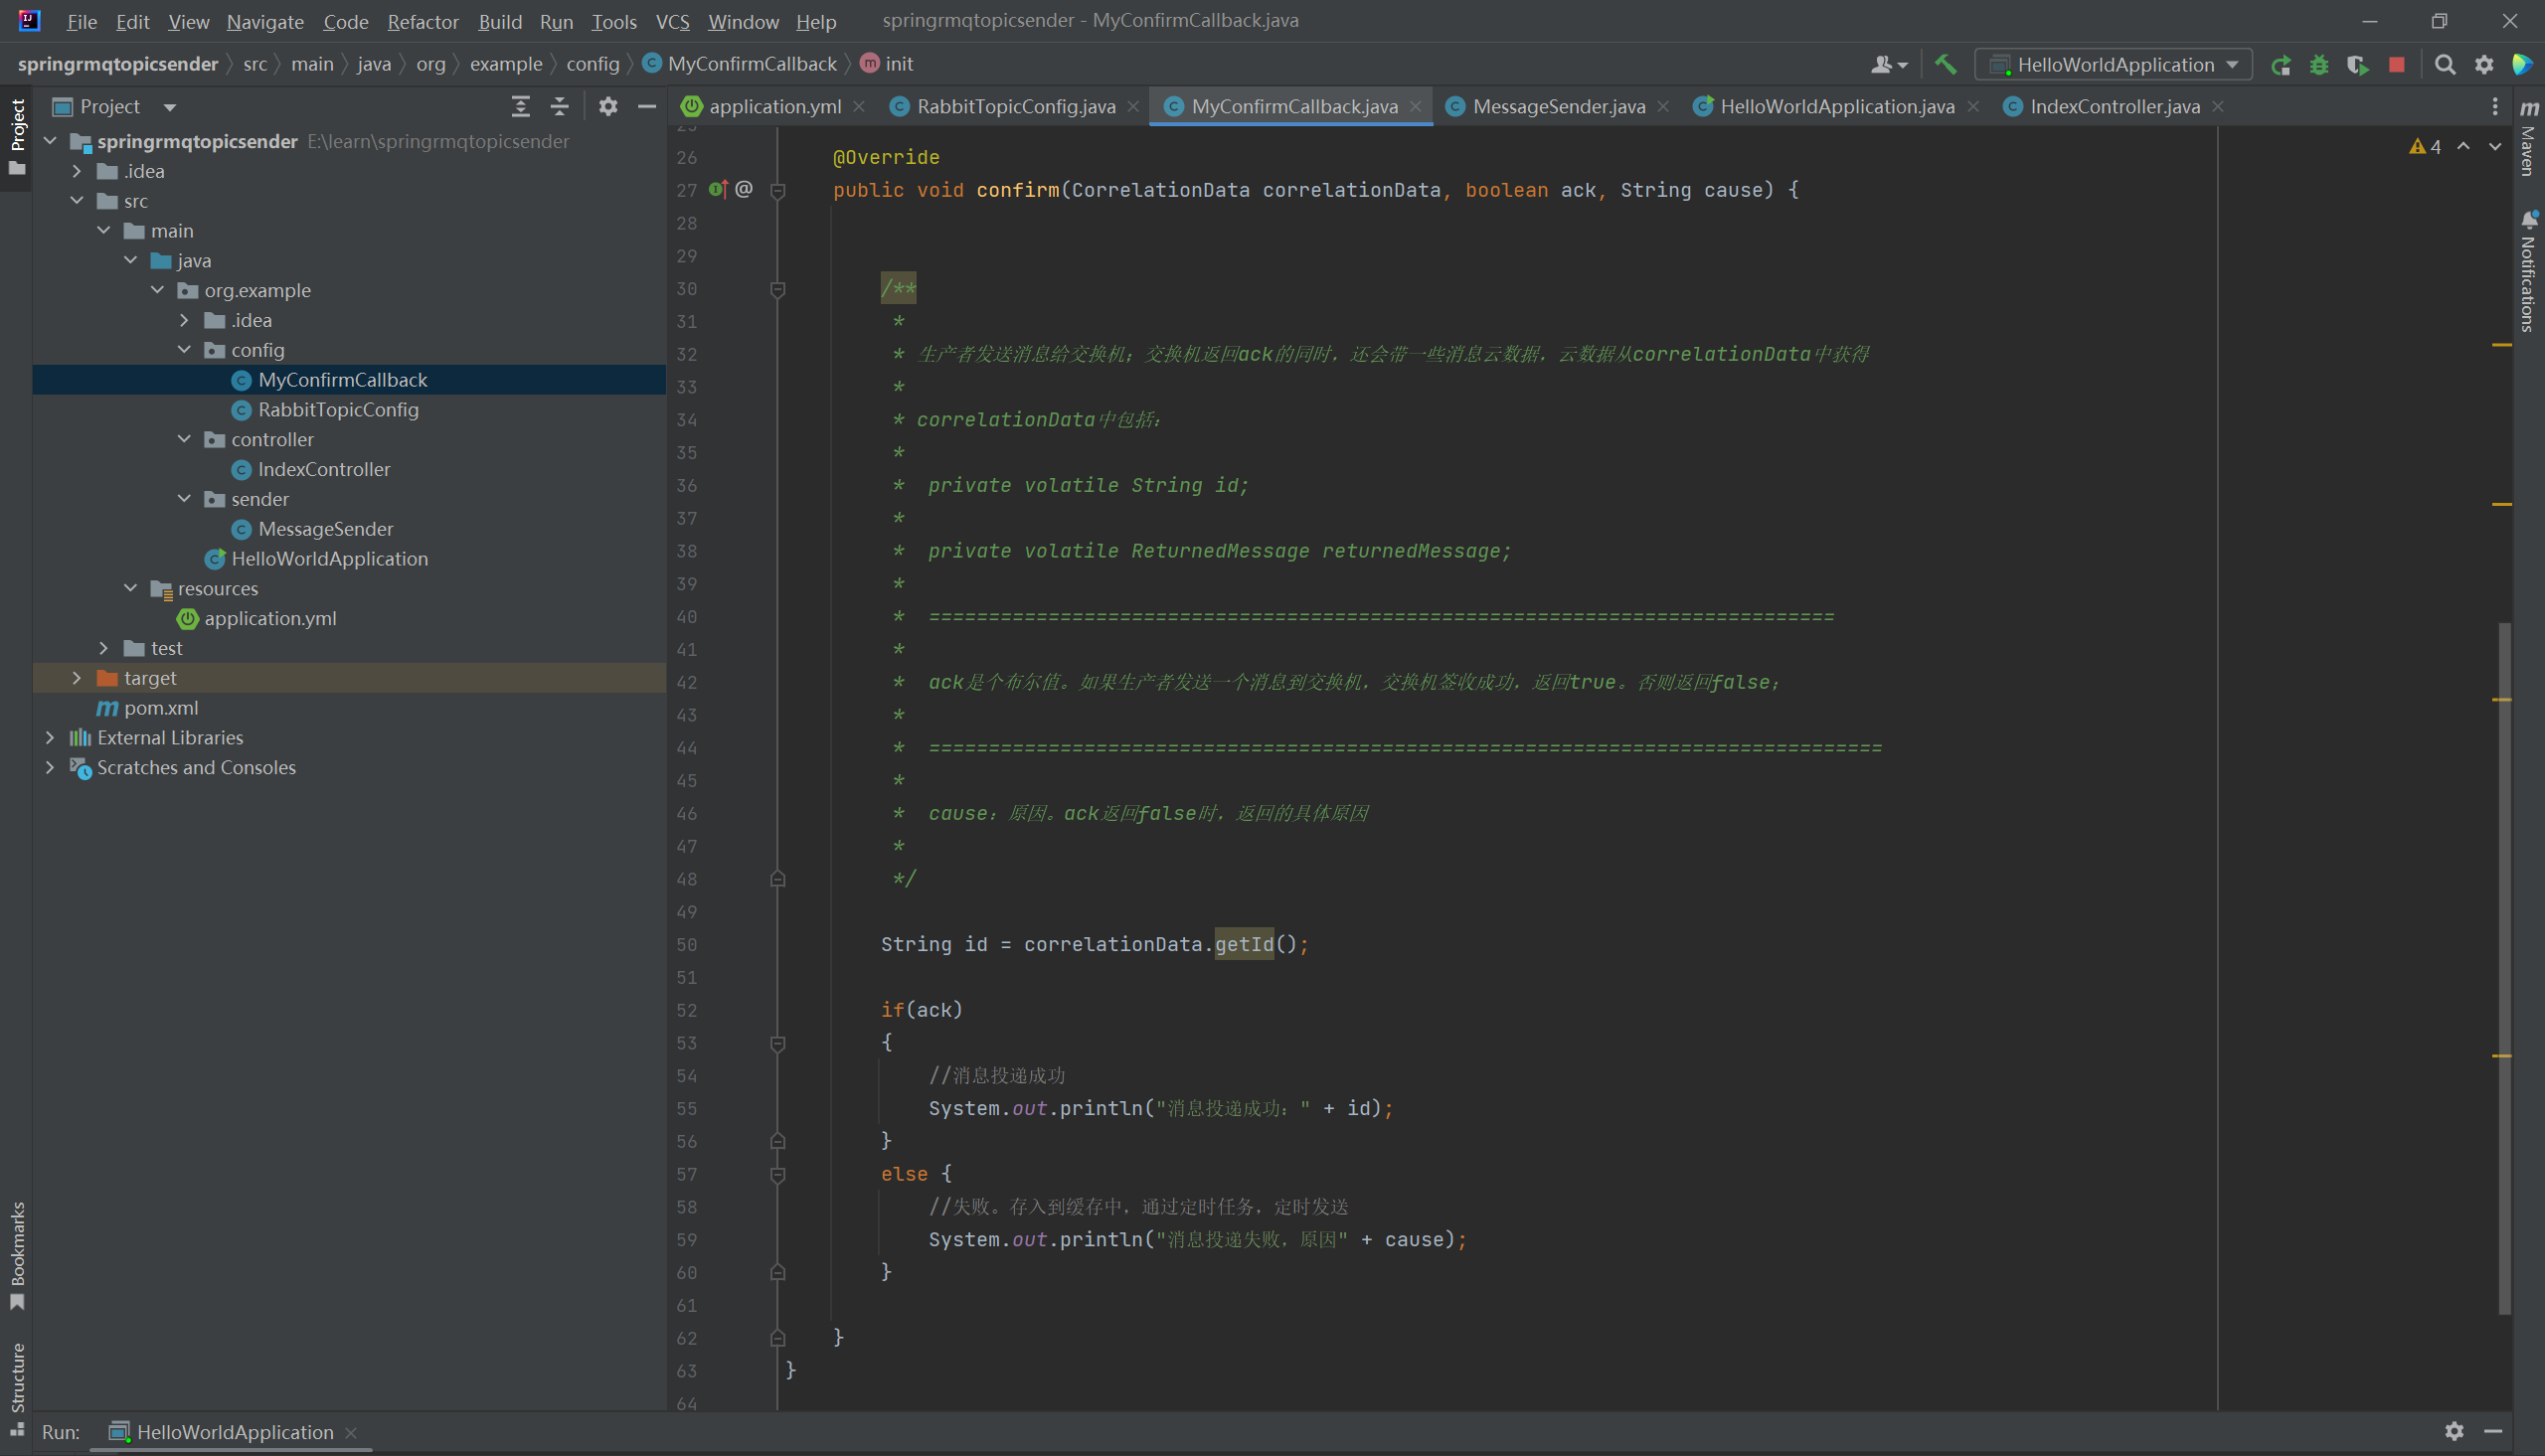This screenshot has height=1456, width=2545.
Task: Click the MyConfirmCallback breadcrumb
Action: pos(751,64)
